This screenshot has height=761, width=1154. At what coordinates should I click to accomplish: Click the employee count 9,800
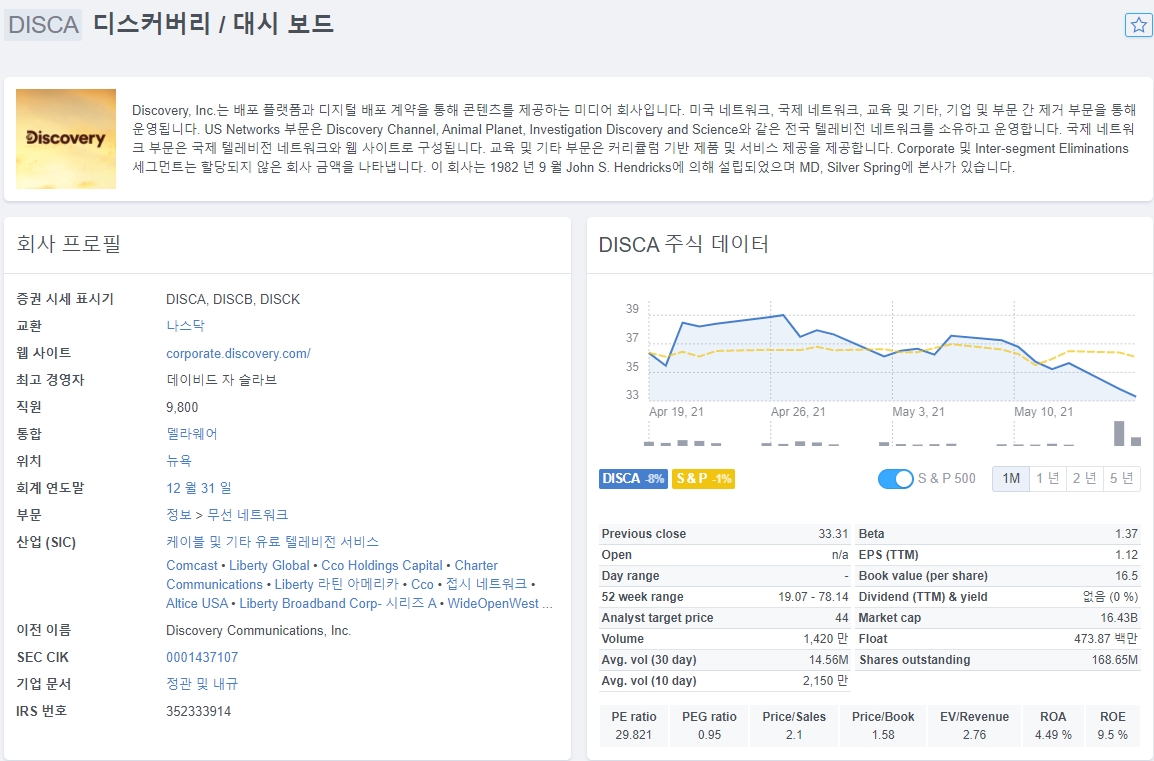click(182, 407)
